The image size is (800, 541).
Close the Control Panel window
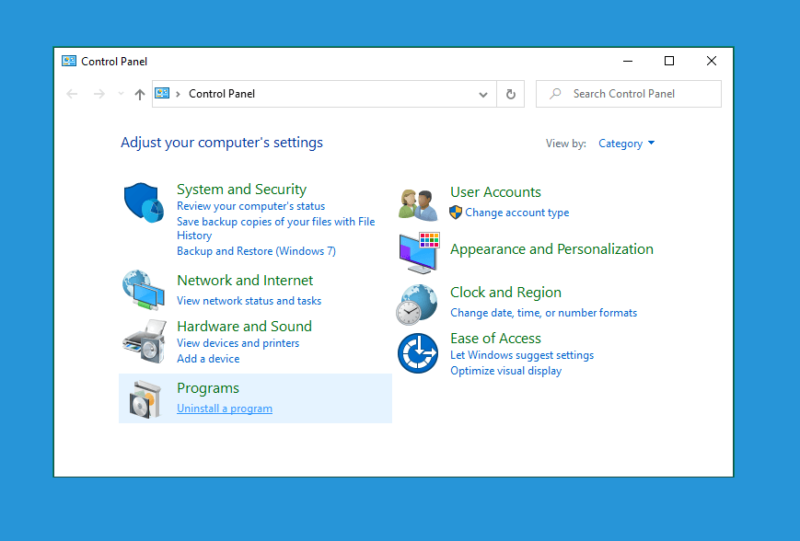[711, 61]
